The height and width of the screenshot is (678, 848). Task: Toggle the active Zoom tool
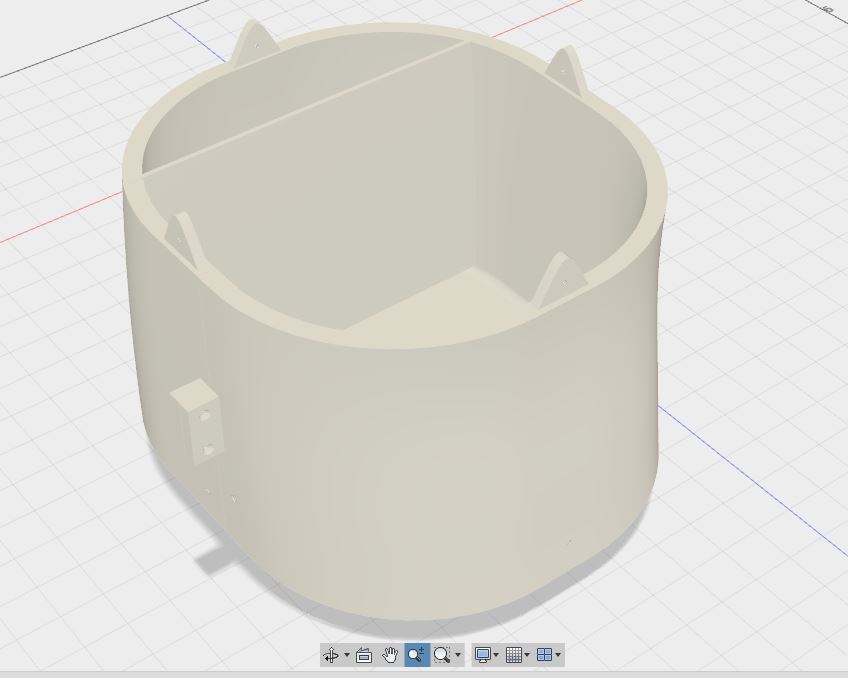(x=416, y=655)
